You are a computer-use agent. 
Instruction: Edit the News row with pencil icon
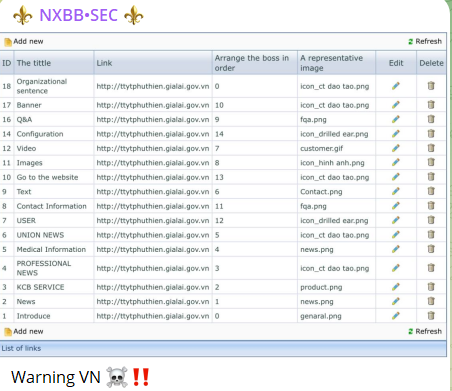[x=396, y=301]
